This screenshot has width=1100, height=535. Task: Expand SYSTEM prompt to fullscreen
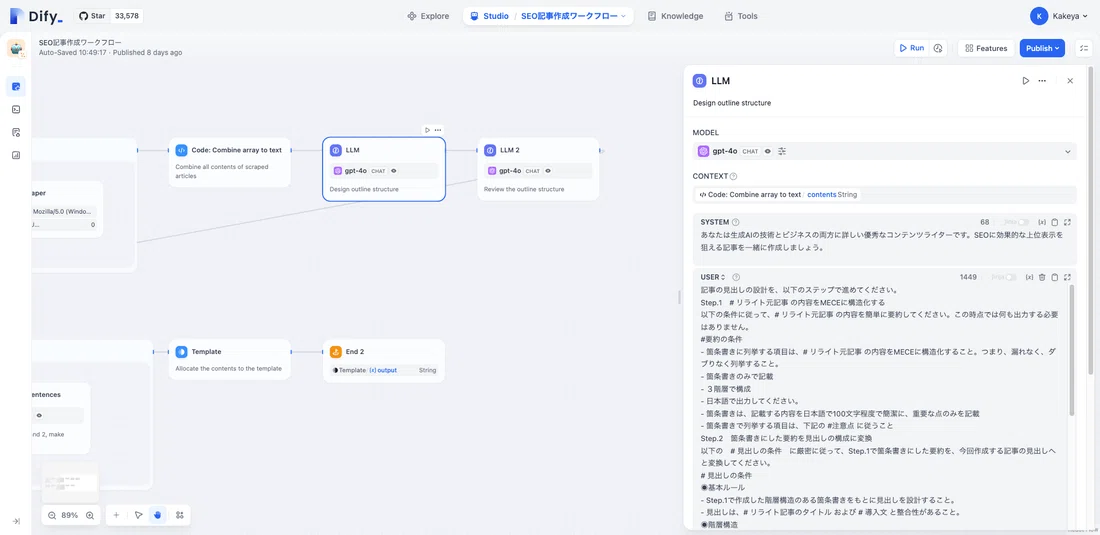[x=1067, y=222]
